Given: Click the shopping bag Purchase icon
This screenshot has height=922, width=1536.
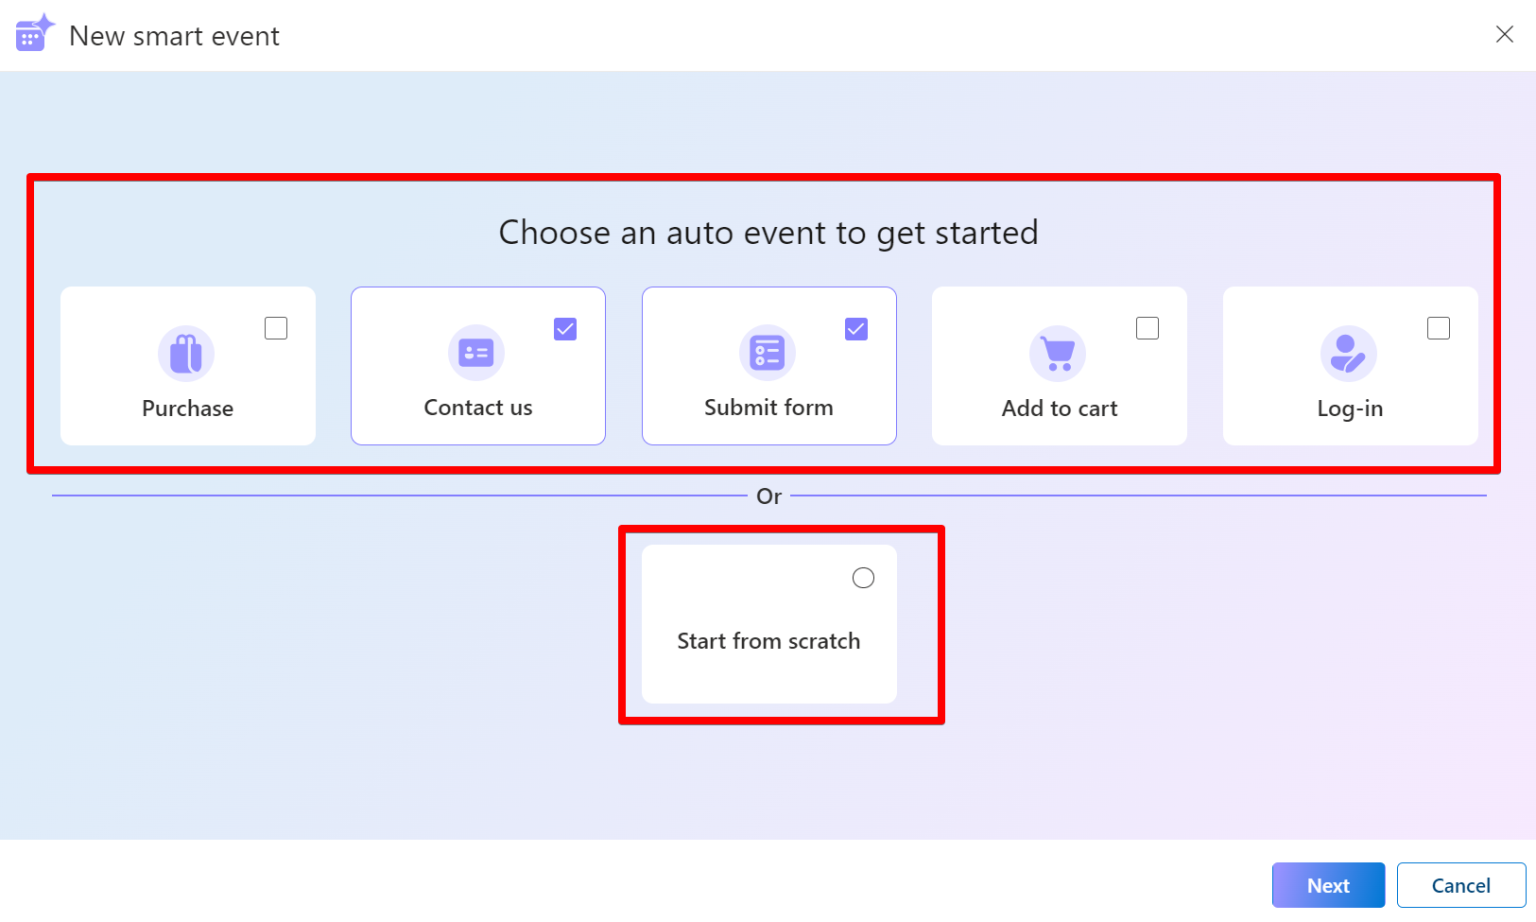Looking at the screenshot, I should (x=187, y=353).
